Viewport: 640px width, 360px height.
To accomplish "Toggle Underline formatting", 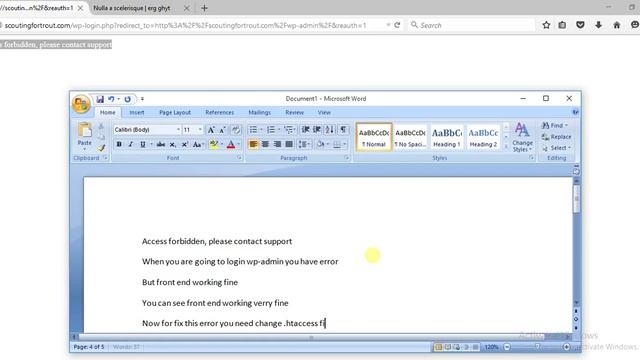I will click(142, 144).
